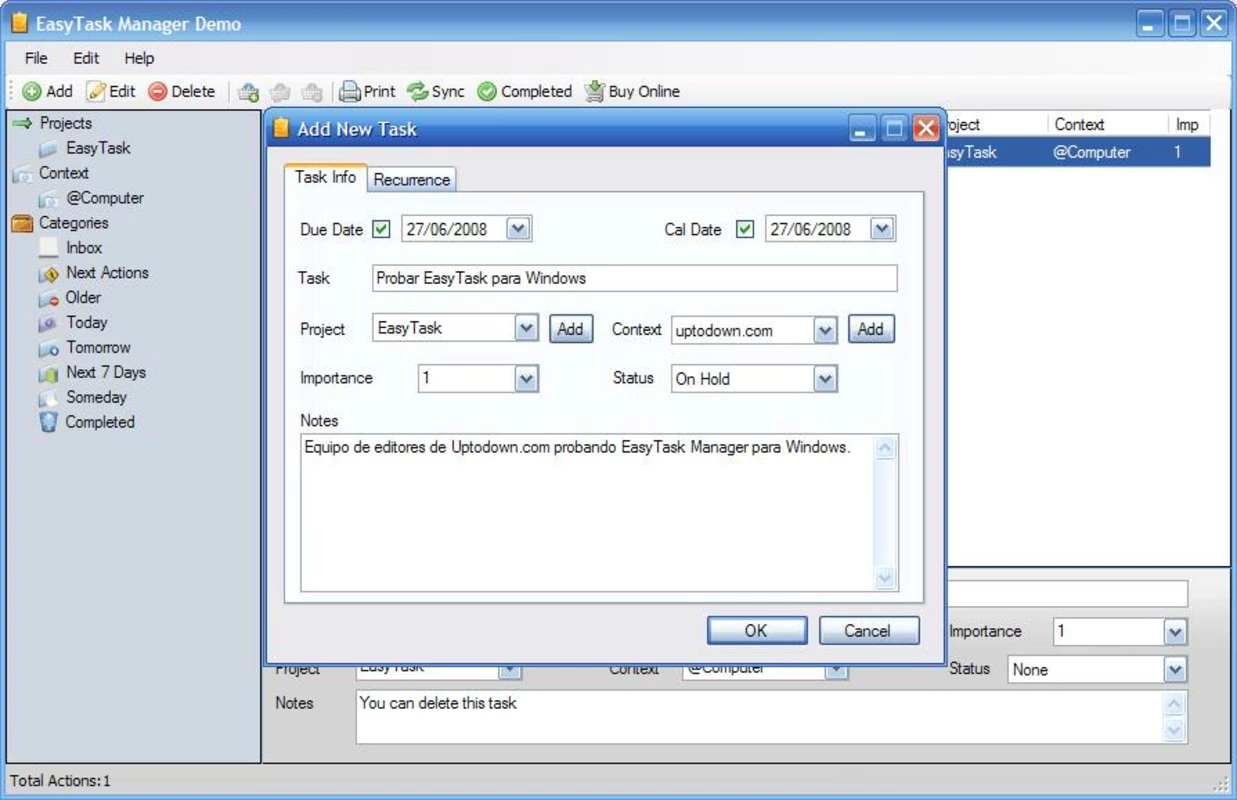Screen dimensions: 1237x800
Task: Click the Imp column header in task list
Action: (1187, 124)
